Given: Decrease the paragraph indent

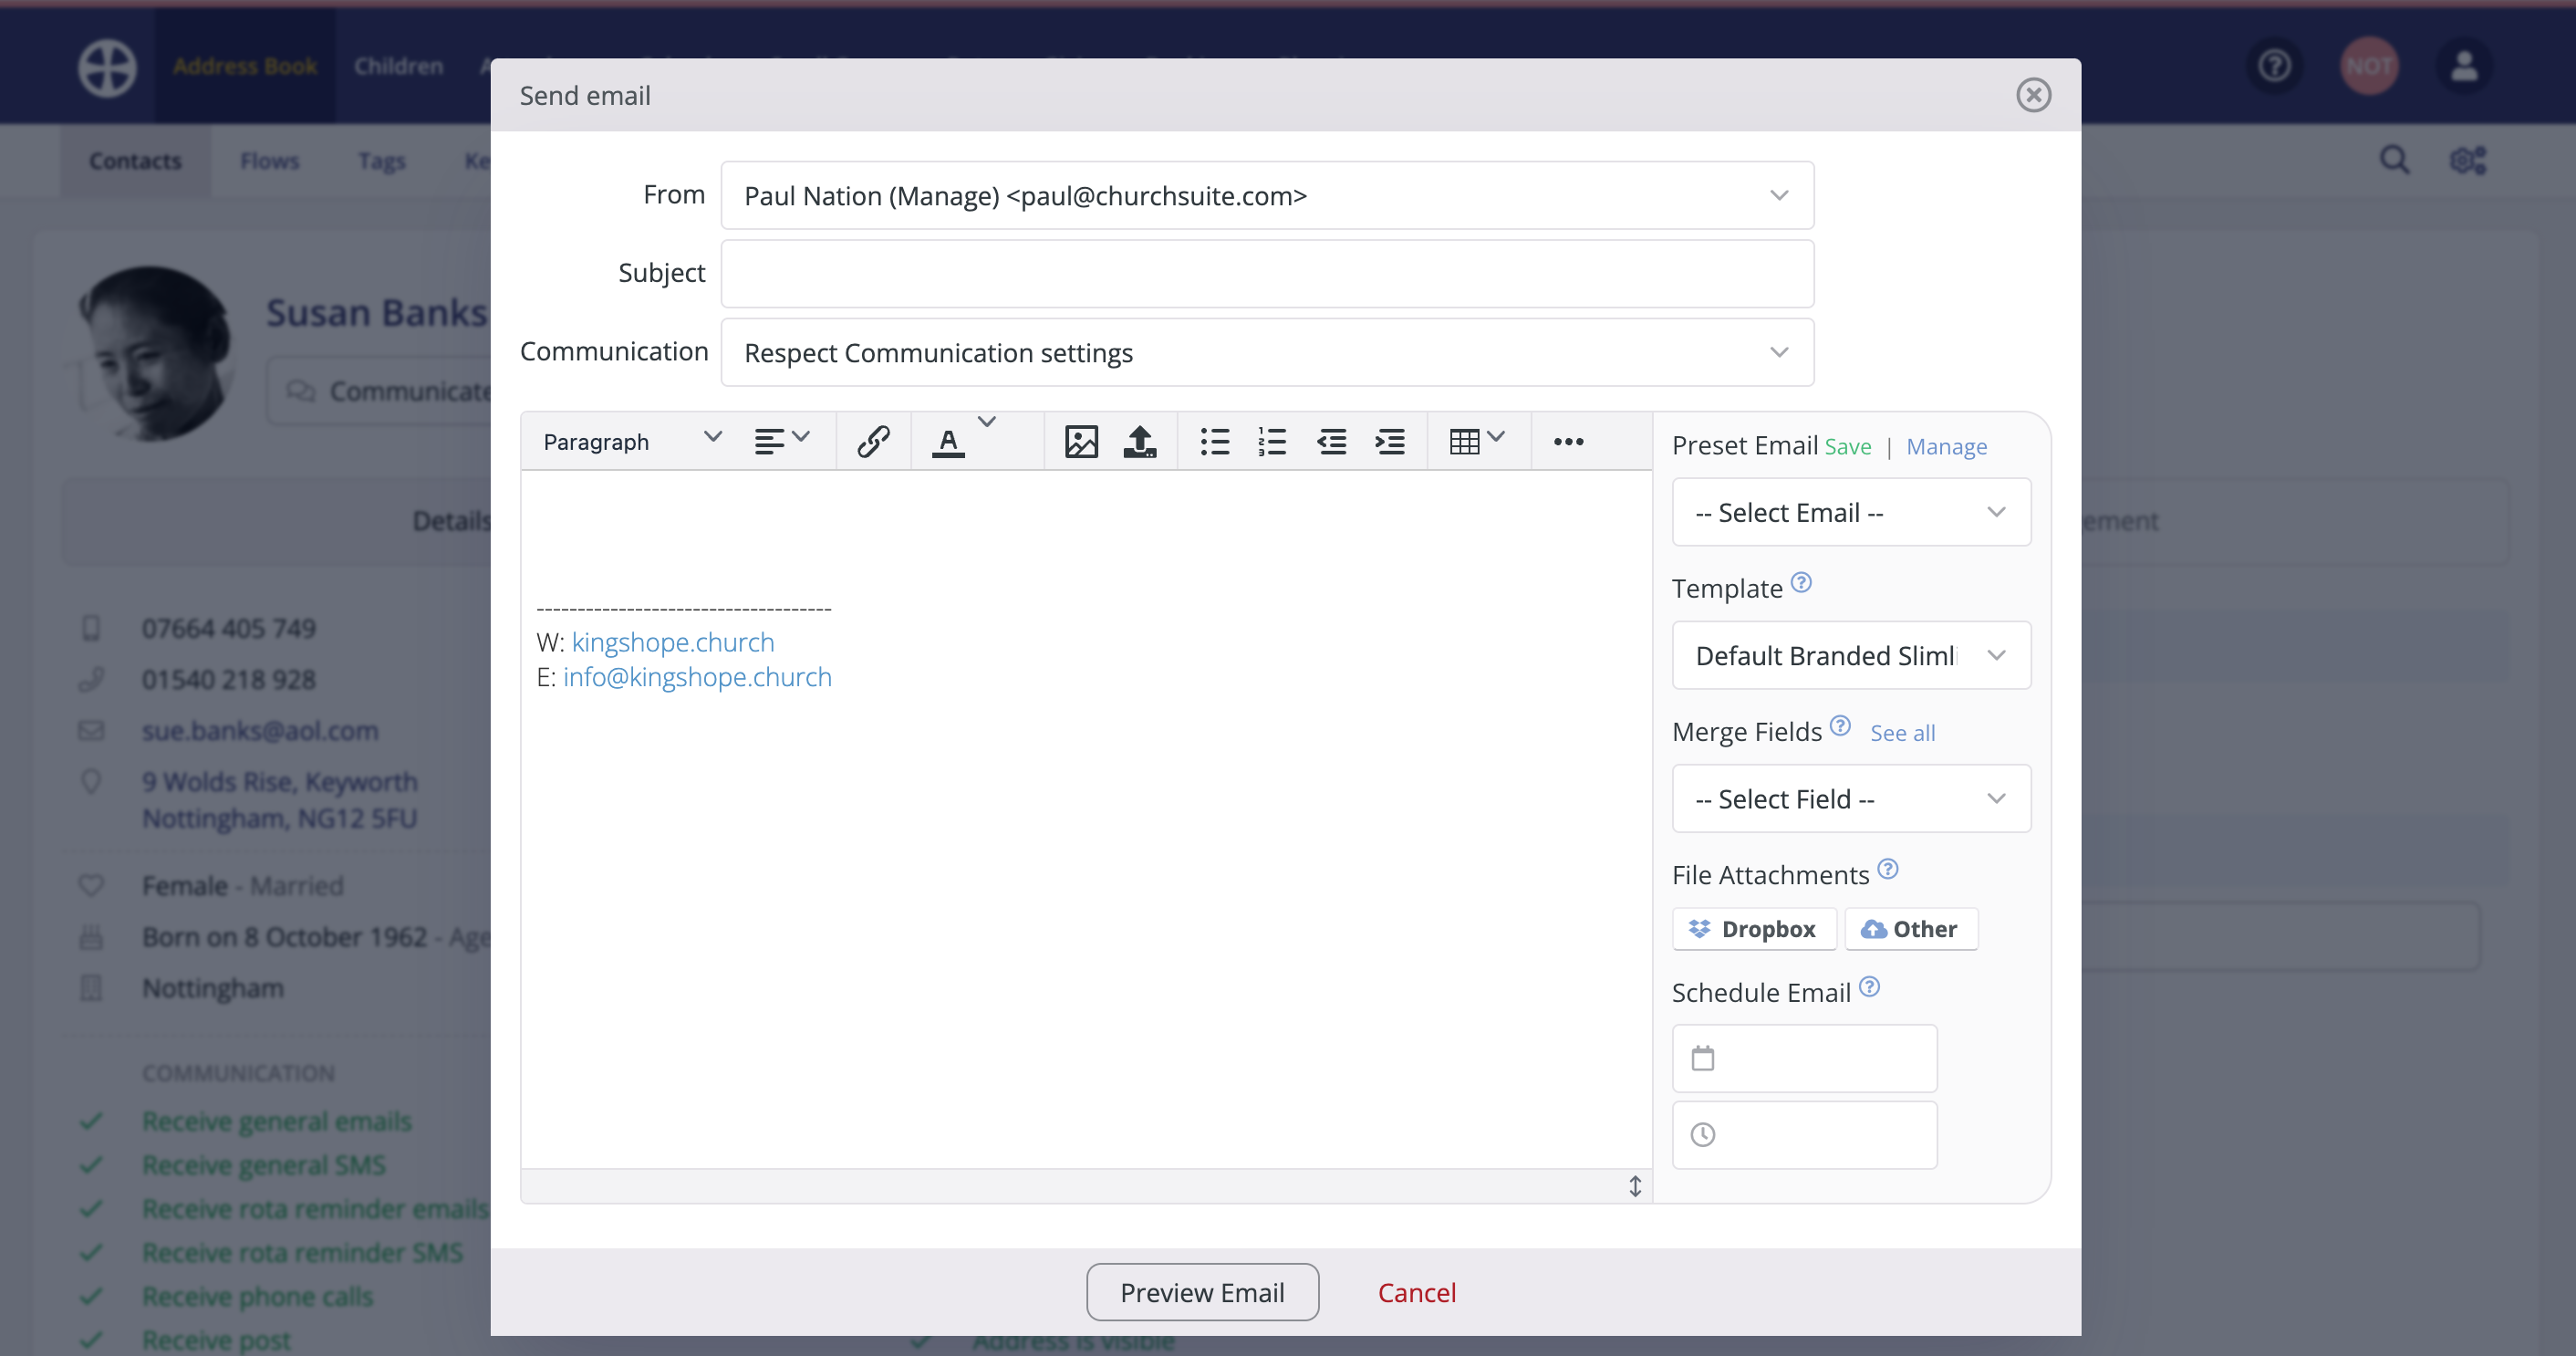Looking at the screenshot, I should 1331,440.
